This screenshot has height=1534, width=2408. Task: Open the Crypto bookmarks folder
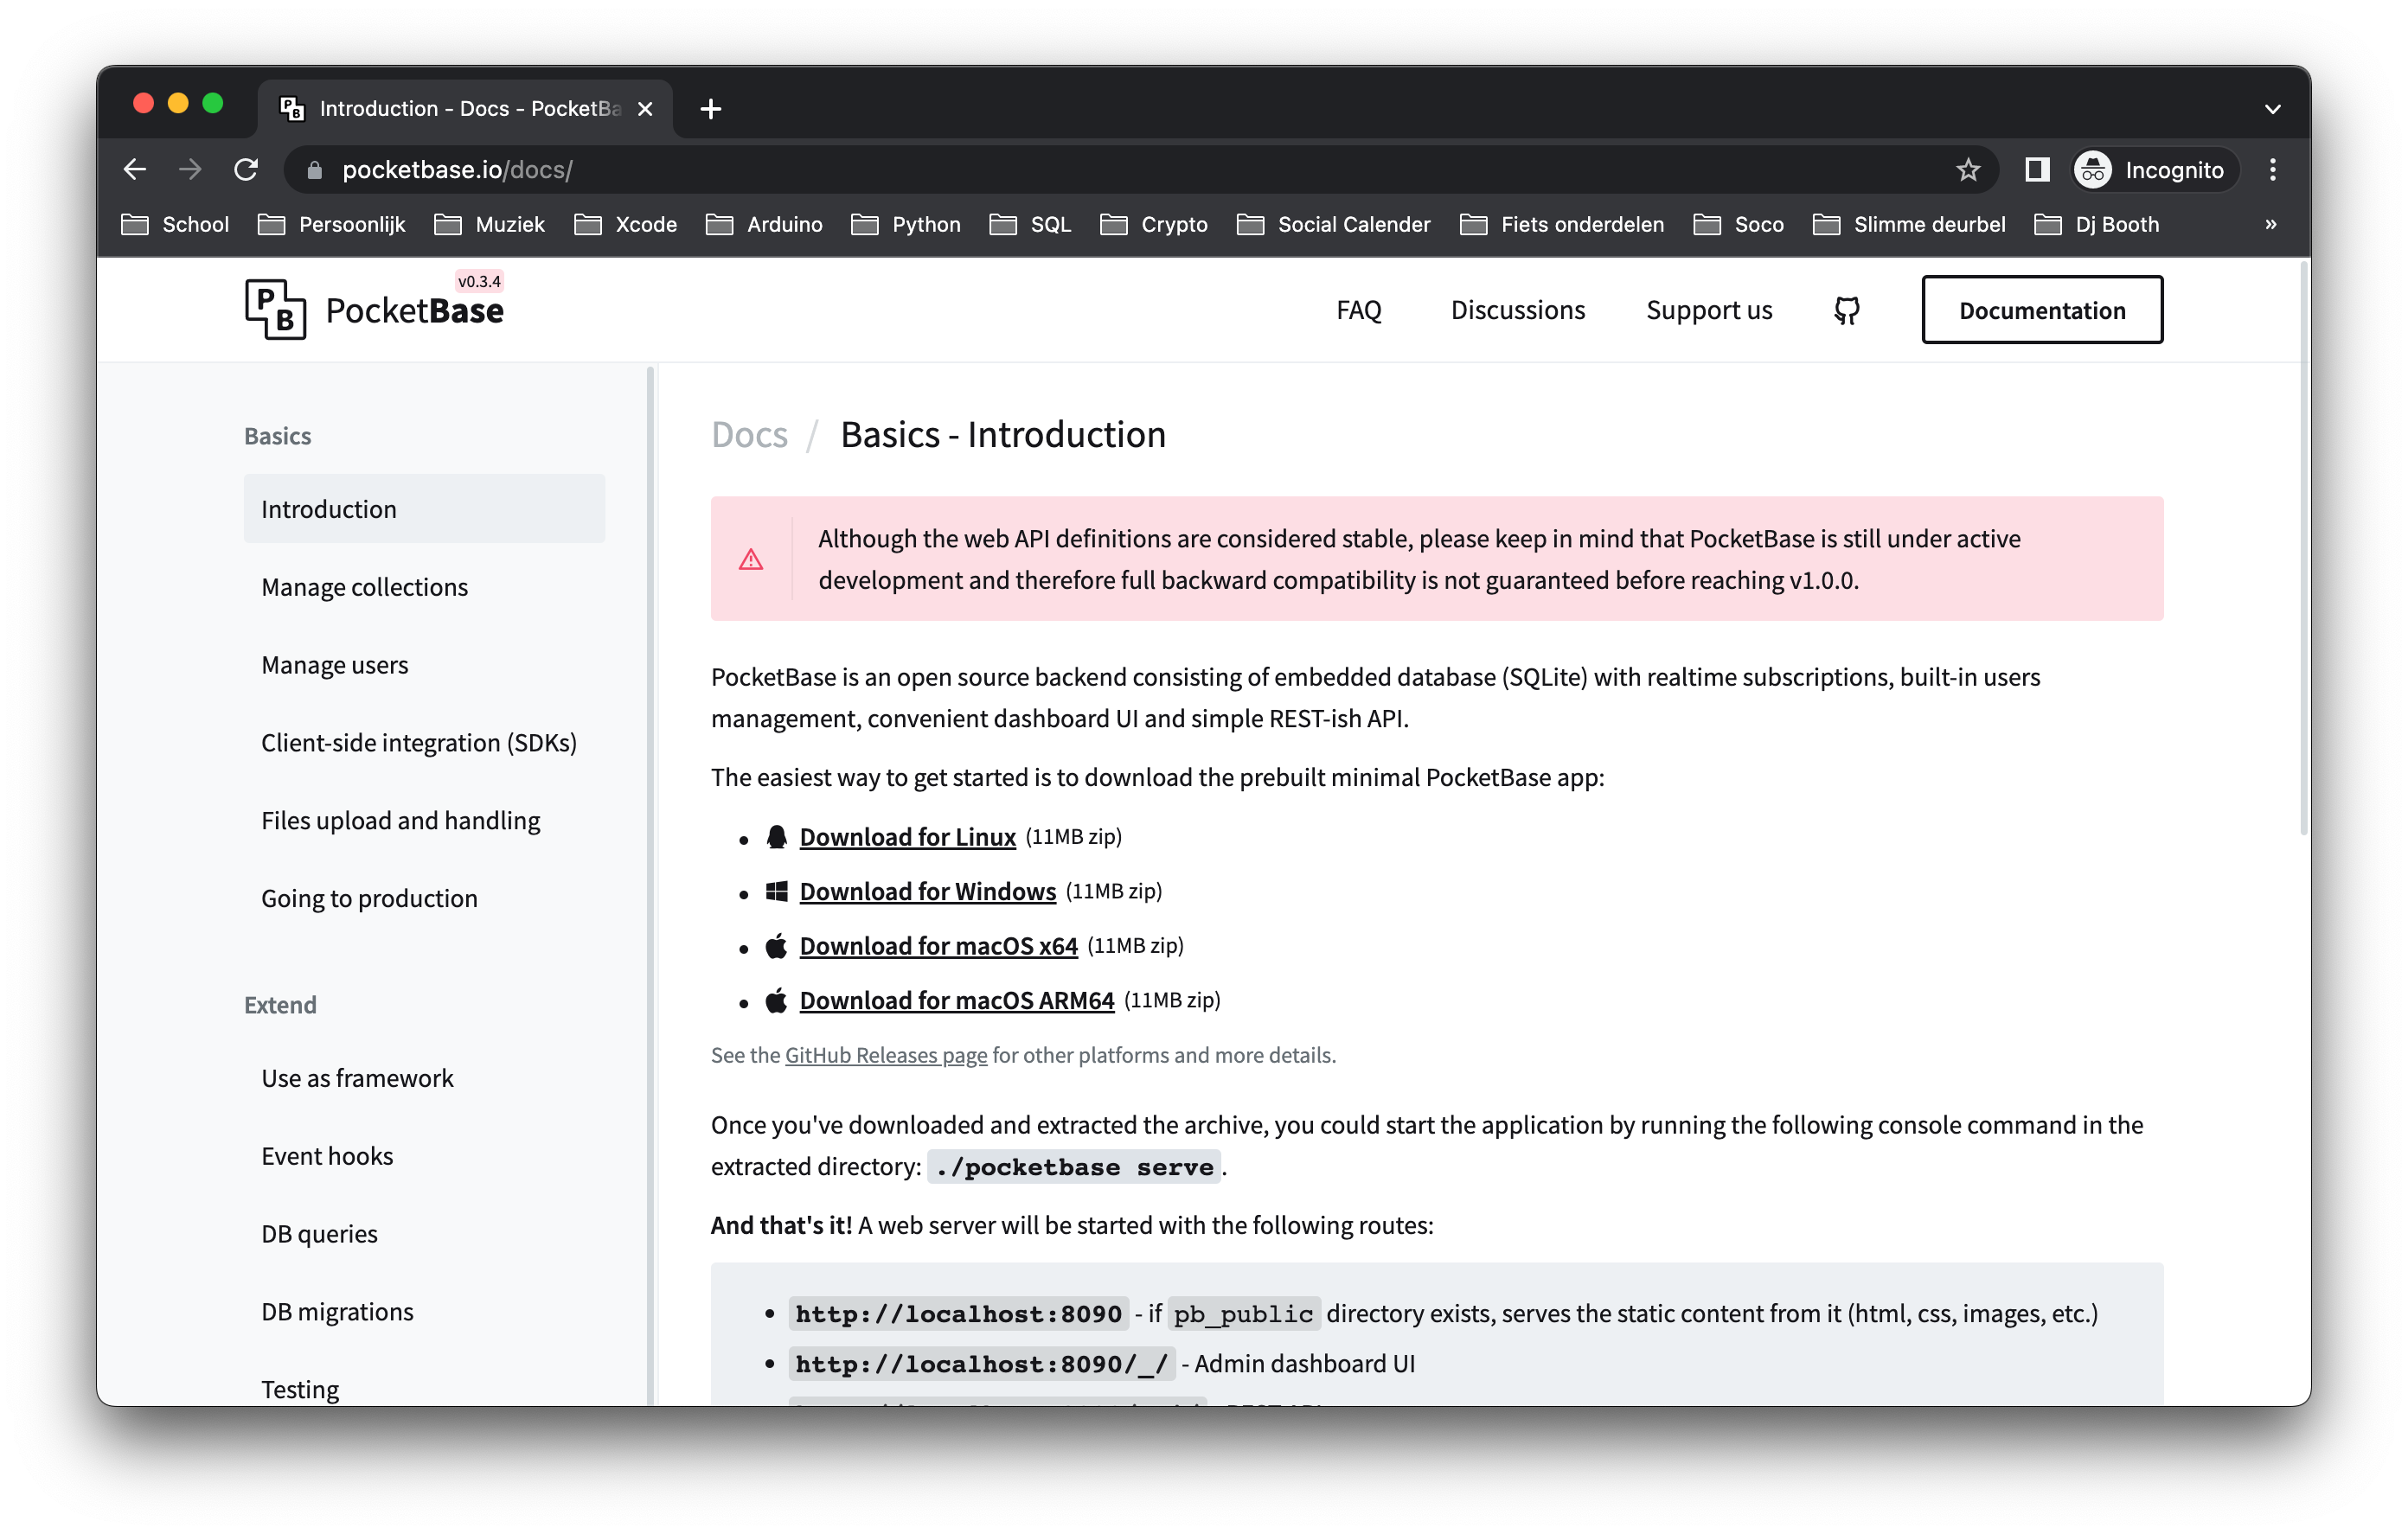(1153, 224)
